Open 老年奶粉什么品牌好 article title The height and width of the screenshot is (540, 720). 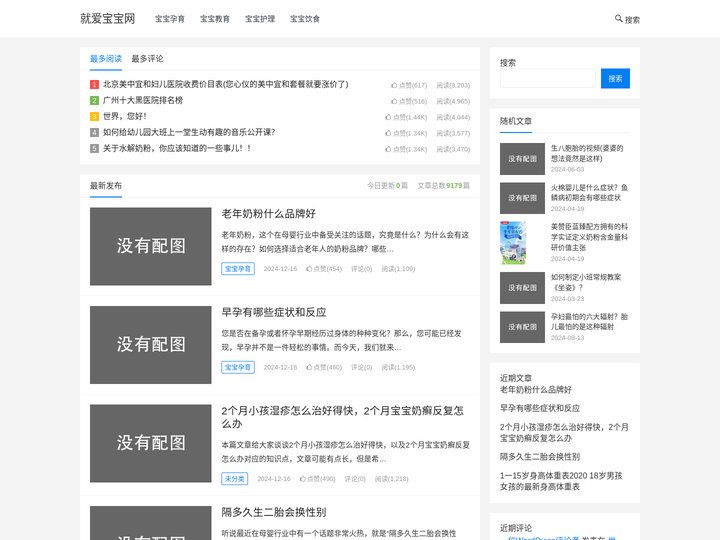point(269,214)
